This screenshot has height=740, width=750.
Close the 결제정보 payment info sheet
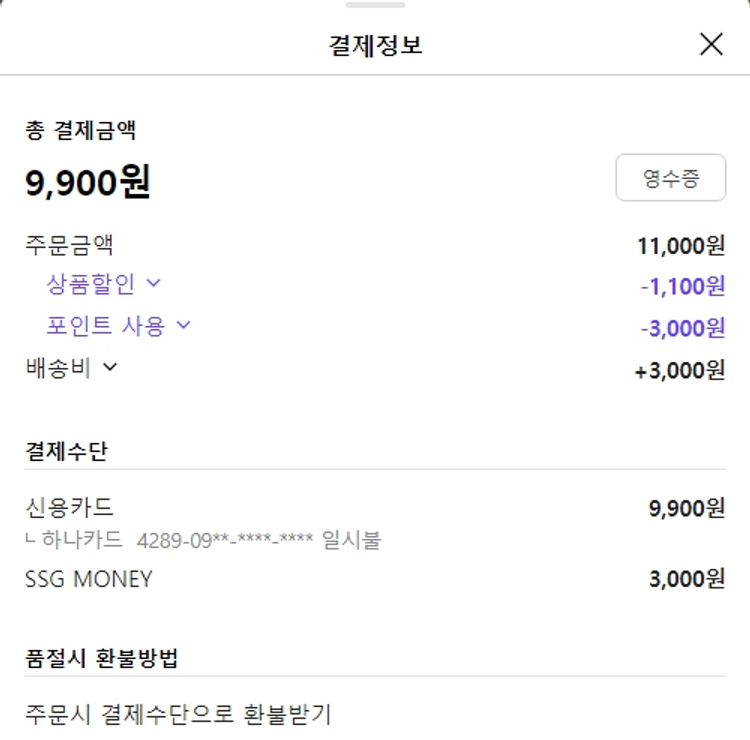pyautogui.click(x=711, y=44)
